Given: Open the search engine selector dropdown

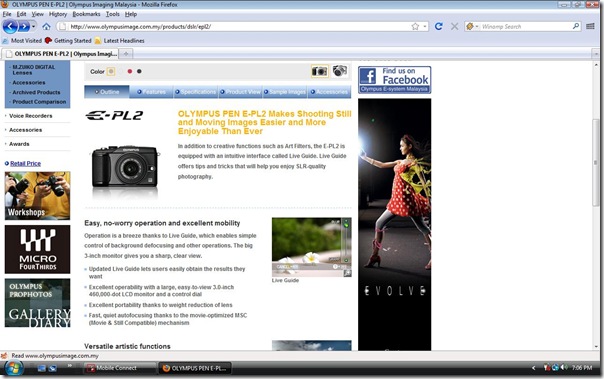Looking at the screenshot, I should (x=472, y=26).
